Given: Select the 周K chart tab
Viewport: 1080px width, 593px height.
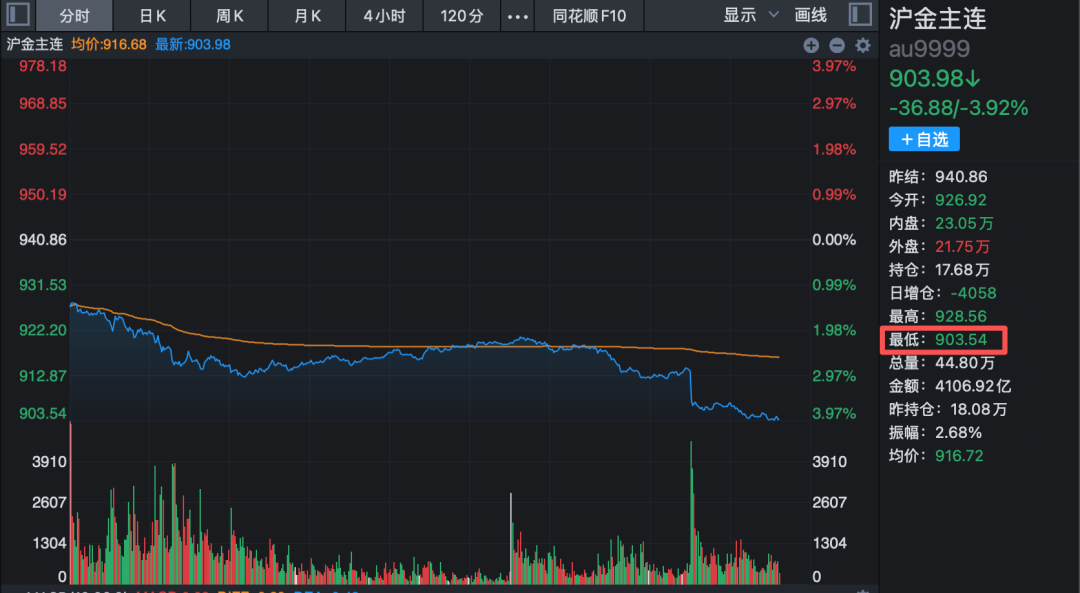Looking at the screenshot, I should [x=230, y=15].
